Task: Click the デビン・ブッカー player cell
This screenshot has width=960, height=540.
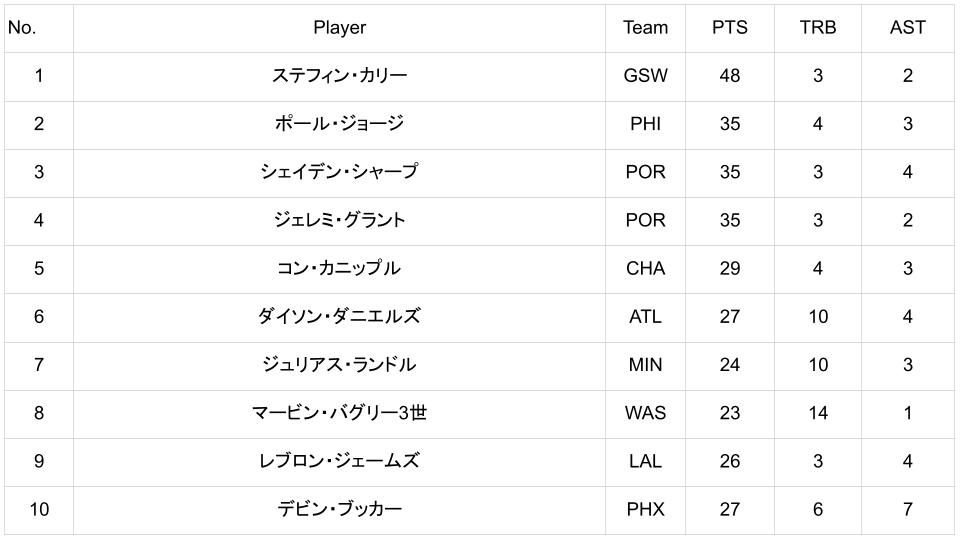Action: coord(339,509)
